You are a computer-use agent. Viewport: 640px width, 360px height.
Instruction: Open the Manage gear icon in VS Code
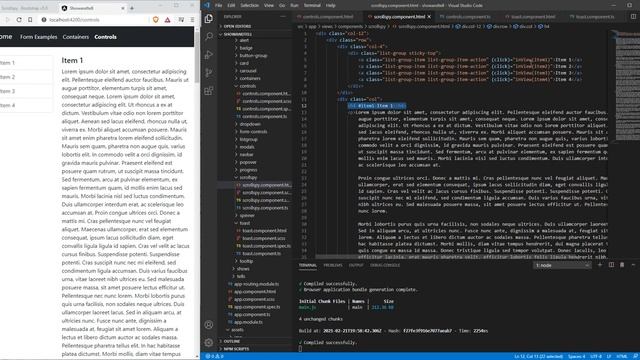click(209, 342)
